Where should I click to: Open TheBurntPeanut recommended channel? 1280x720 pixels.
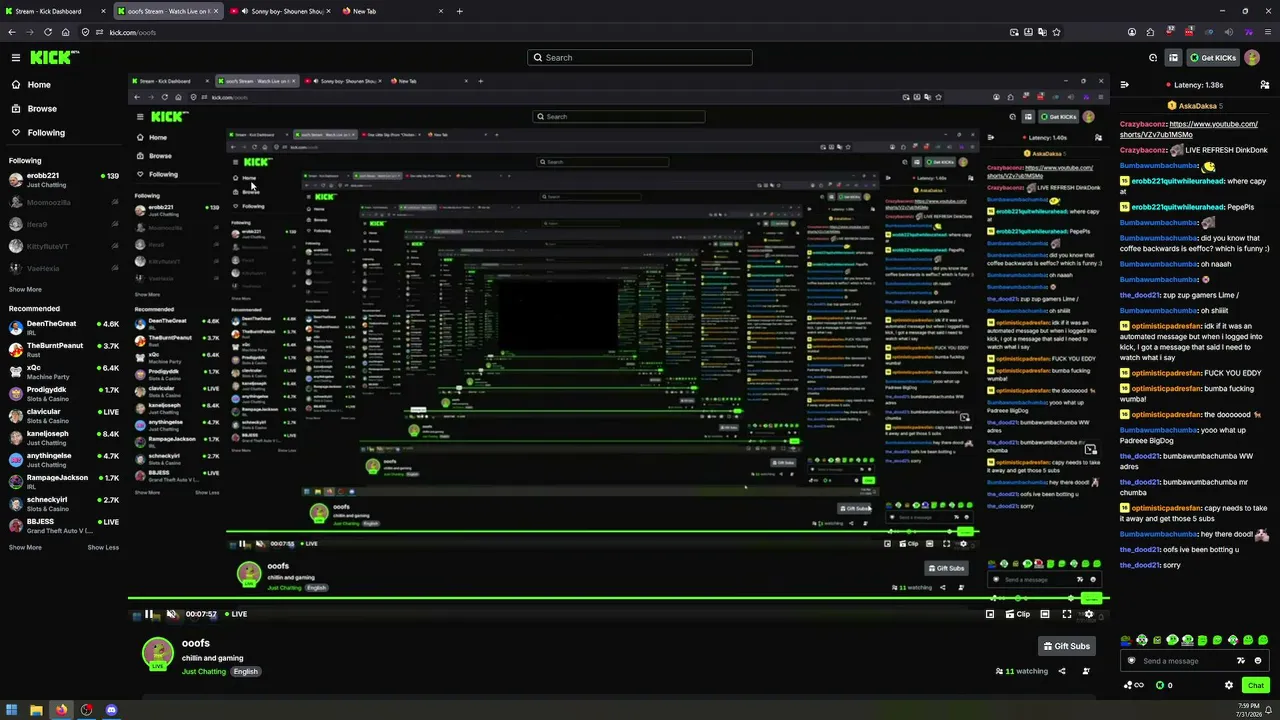click(64, 350)
